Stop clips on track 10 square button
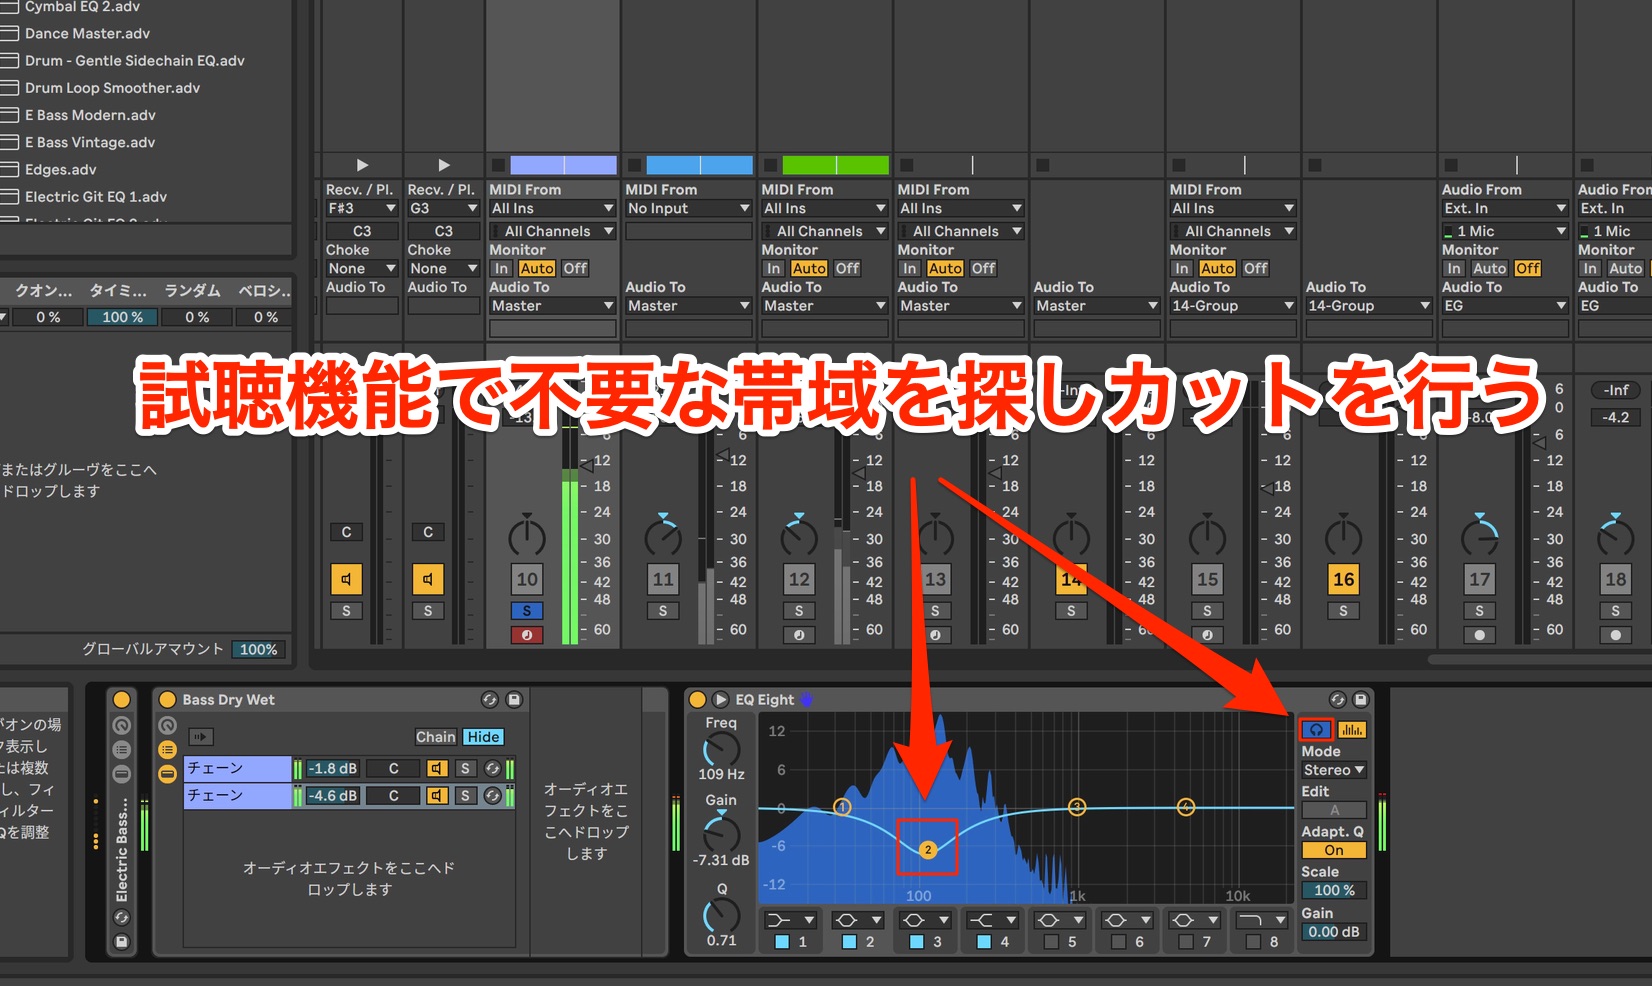Image resolution: width=1652 pixels, height=986 pixels. click(498, 165)
